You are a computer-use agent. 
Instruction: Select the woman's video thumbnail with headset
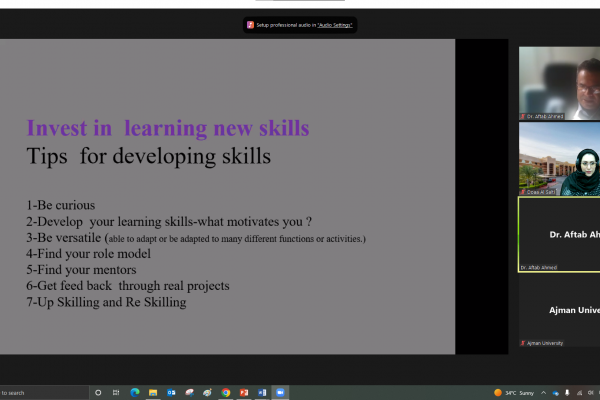click(x=559, y=160)
